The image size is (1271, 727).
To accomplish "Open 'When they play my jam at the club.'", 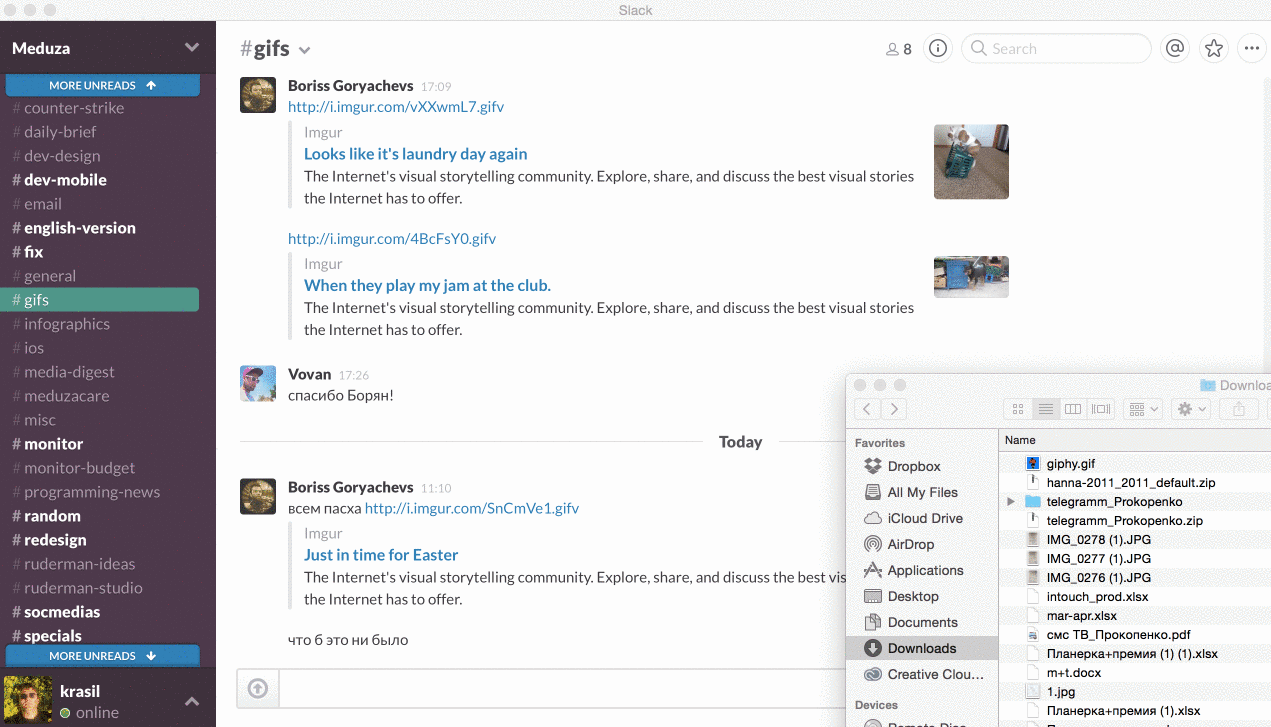I will pos(427,285).
